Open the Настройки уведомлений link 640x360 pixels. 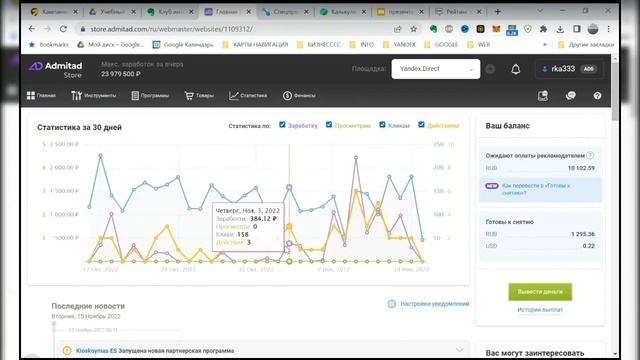(435, 304)
